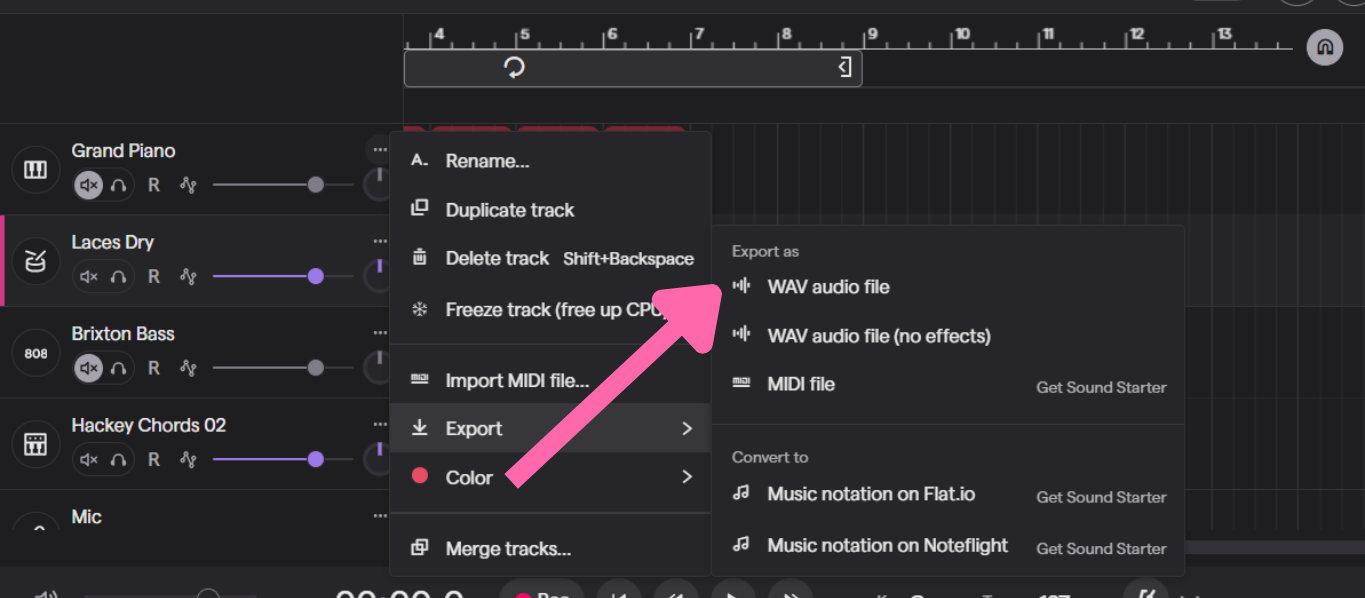The height and width of the screenshot is (598, 1365).
Task: Click the keyboard icon on Hackey Chords 02
Action: [x=35, y=444]
